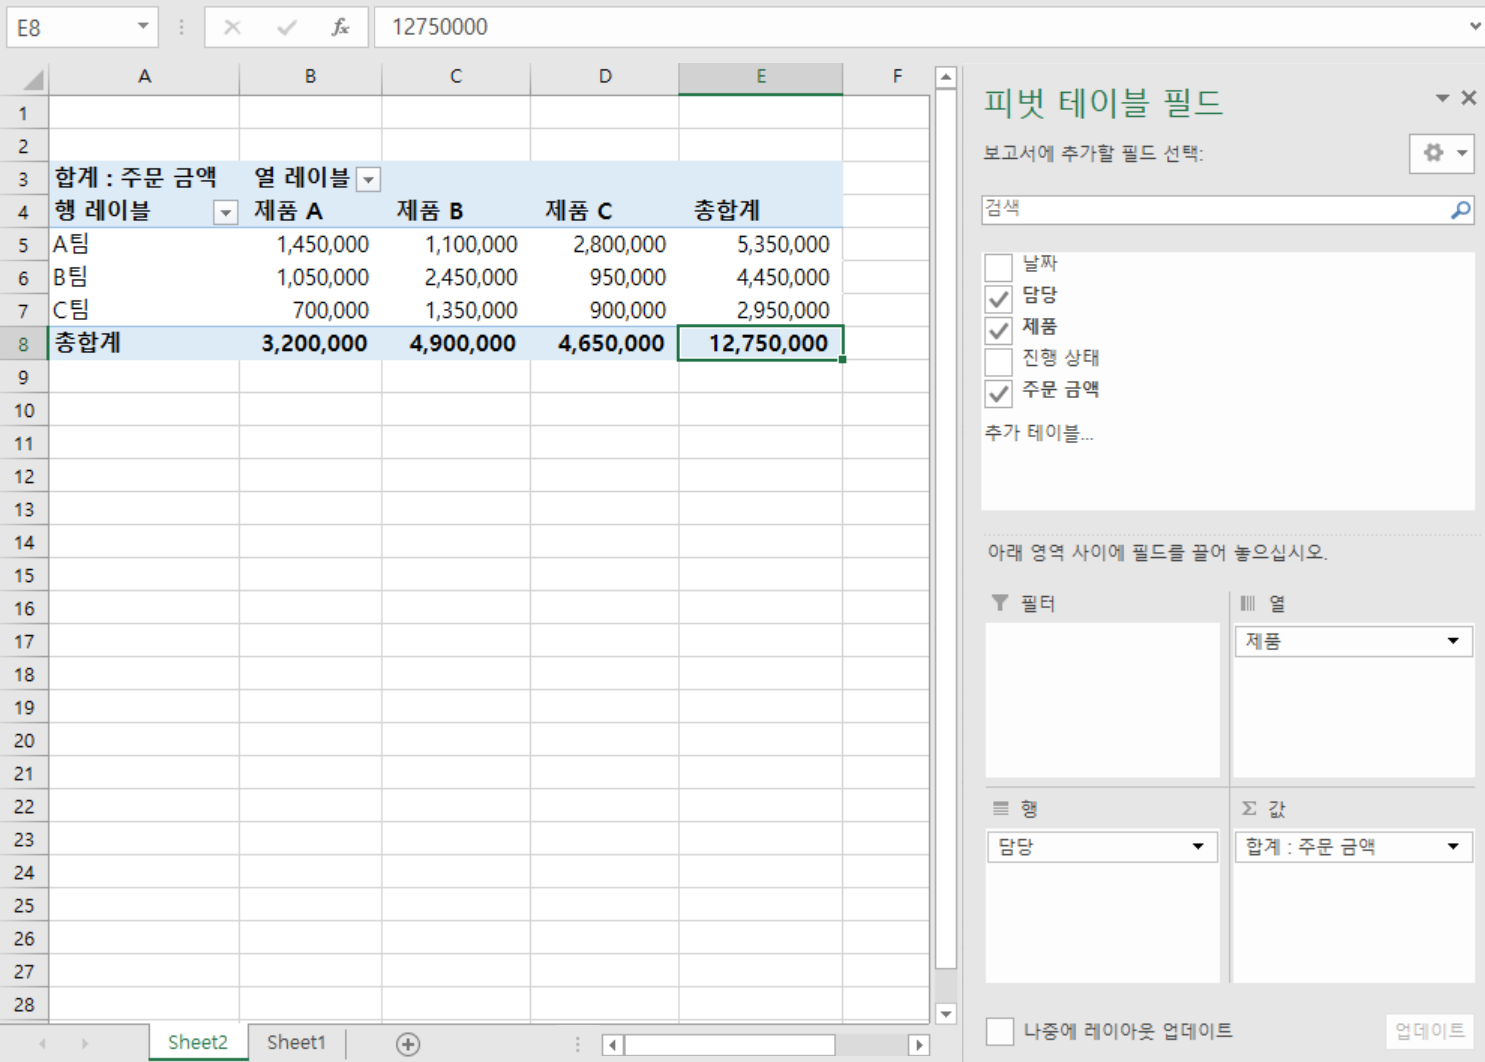Click the vertical scrollbar thumb
The height and width of the screenshot is (1062, 1485).
[x=946, y=528]
